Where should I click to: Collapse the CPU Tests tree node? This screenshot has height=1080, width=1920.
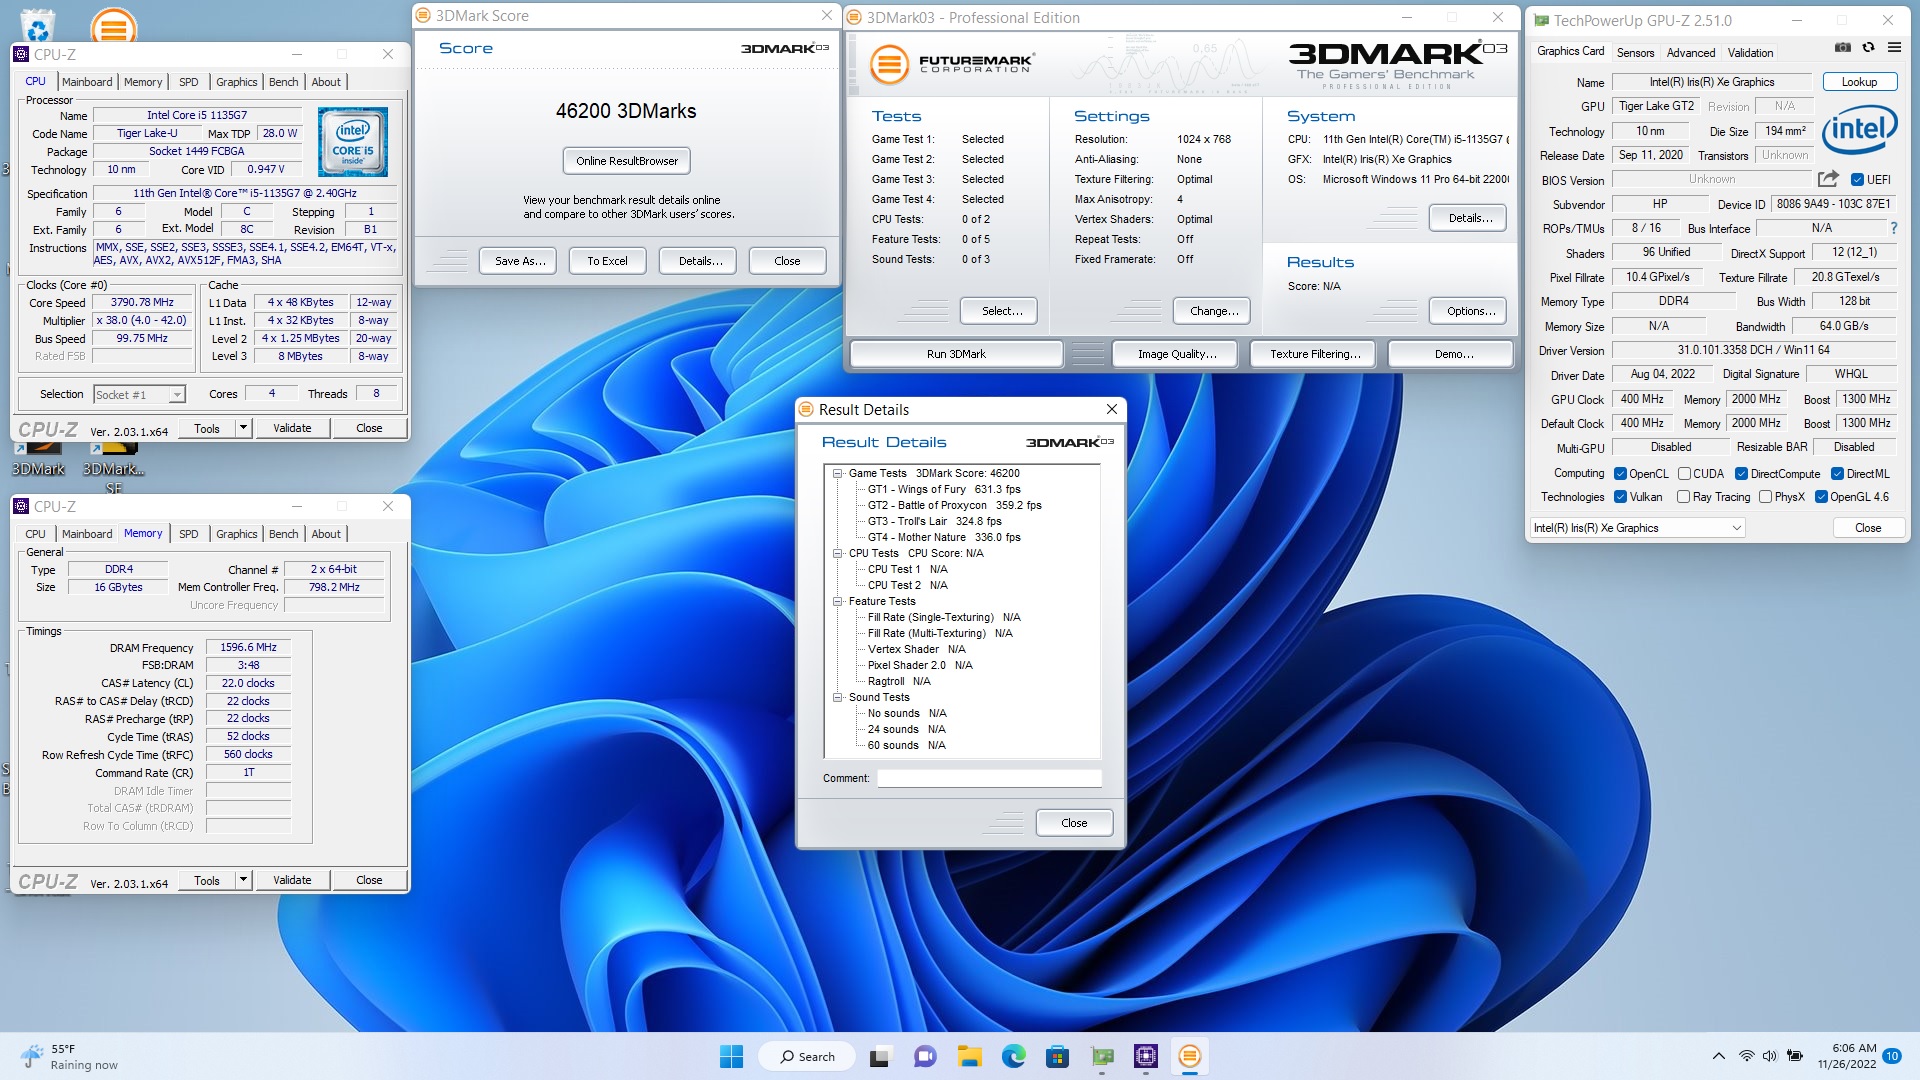pyautogui.click(x=838, y=553)
